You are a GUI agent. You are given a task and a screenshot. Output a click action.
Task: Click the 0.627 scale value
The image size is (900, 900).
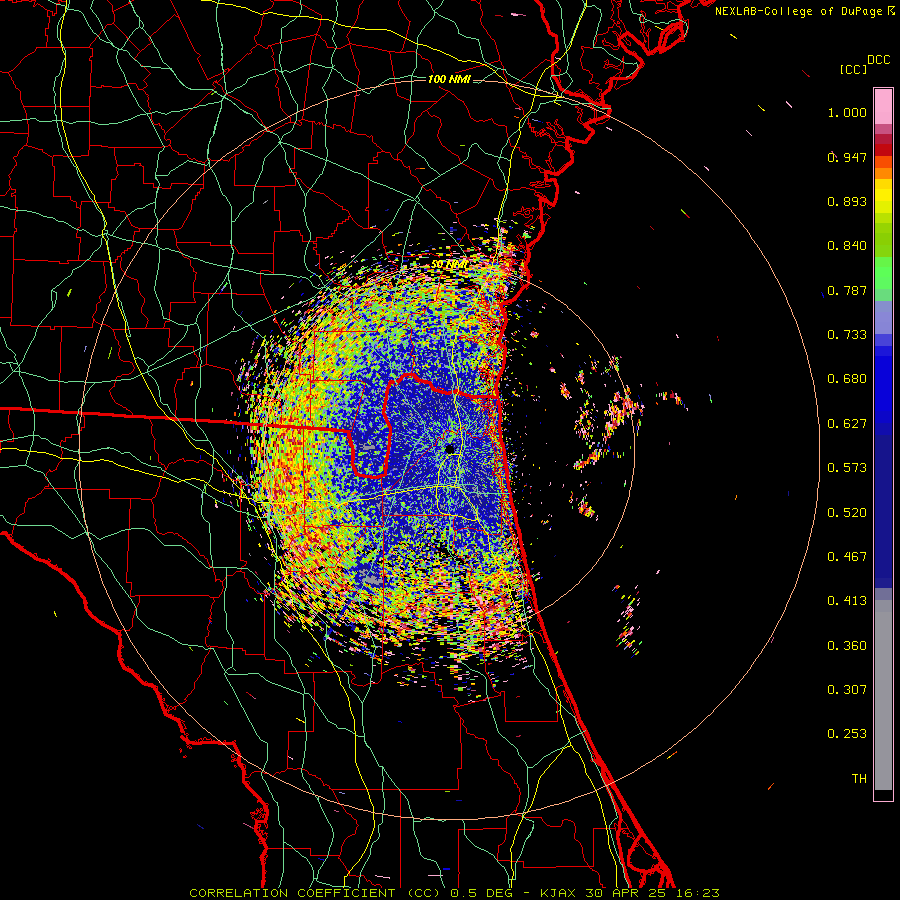click(x=847, y=424)
